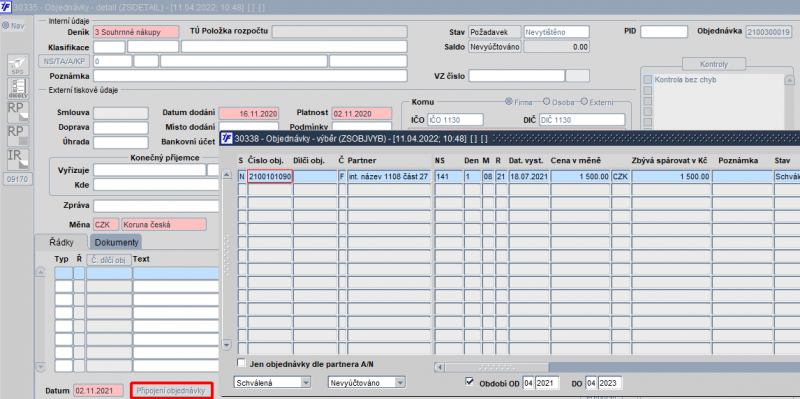Screen dimensions: 800x399
Task: Click the výběr list scroll-down arrow
Action: click(x=228, y=345)
